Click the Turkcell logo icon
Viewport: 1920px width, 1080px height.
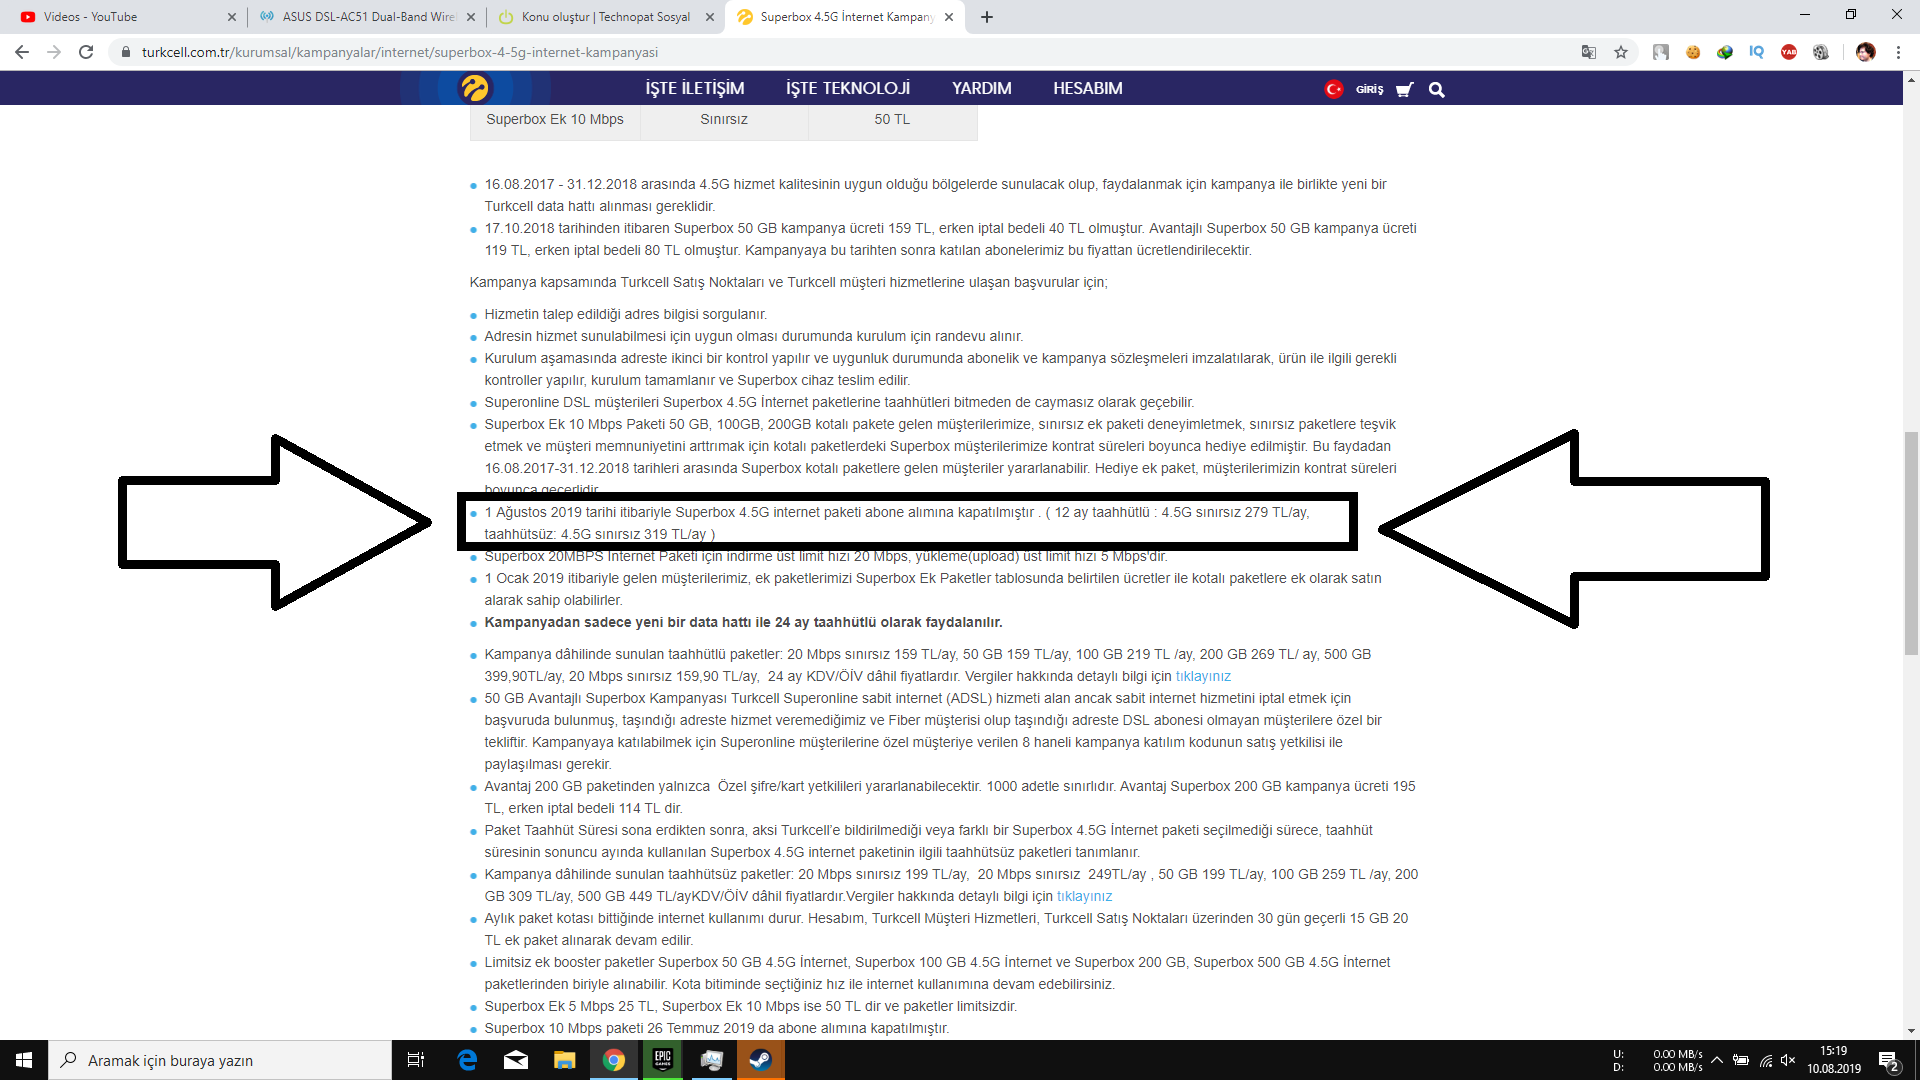[475, 88]
